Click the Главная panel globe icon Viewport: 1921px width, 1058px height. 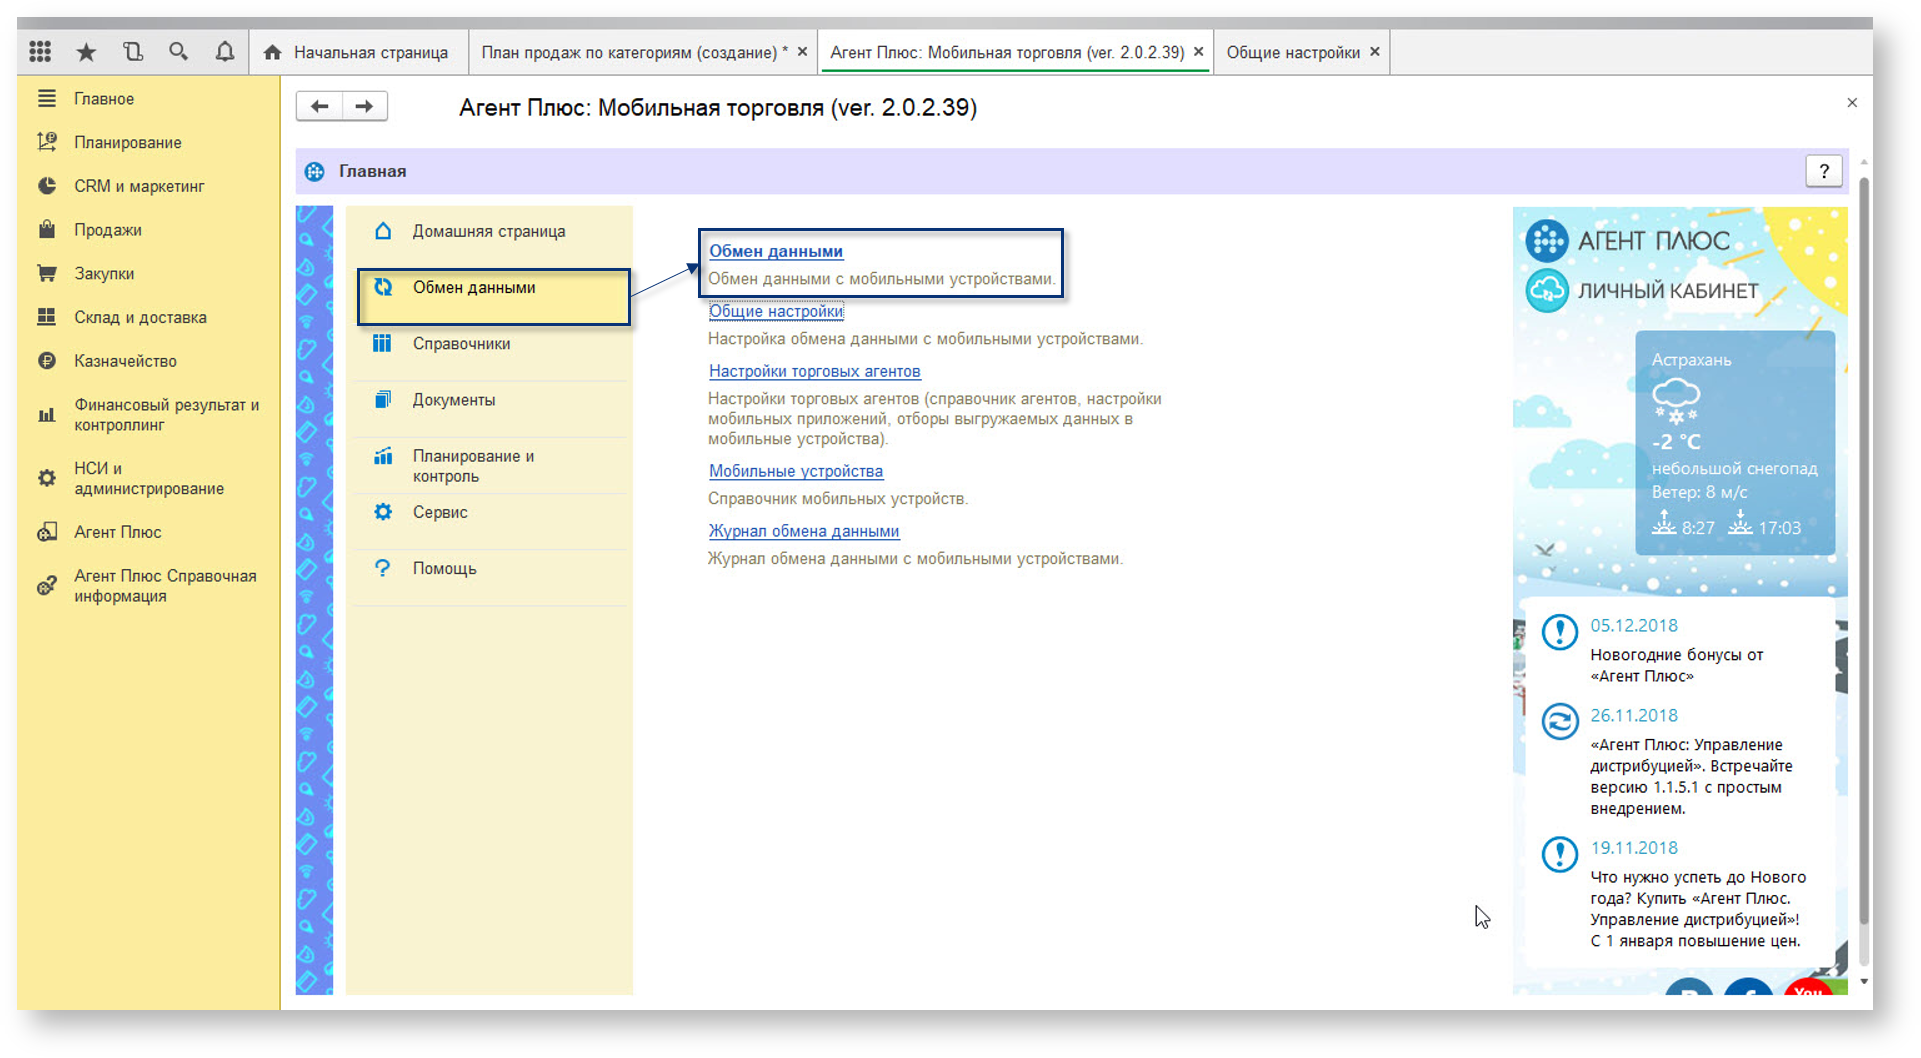pos(315,171)
